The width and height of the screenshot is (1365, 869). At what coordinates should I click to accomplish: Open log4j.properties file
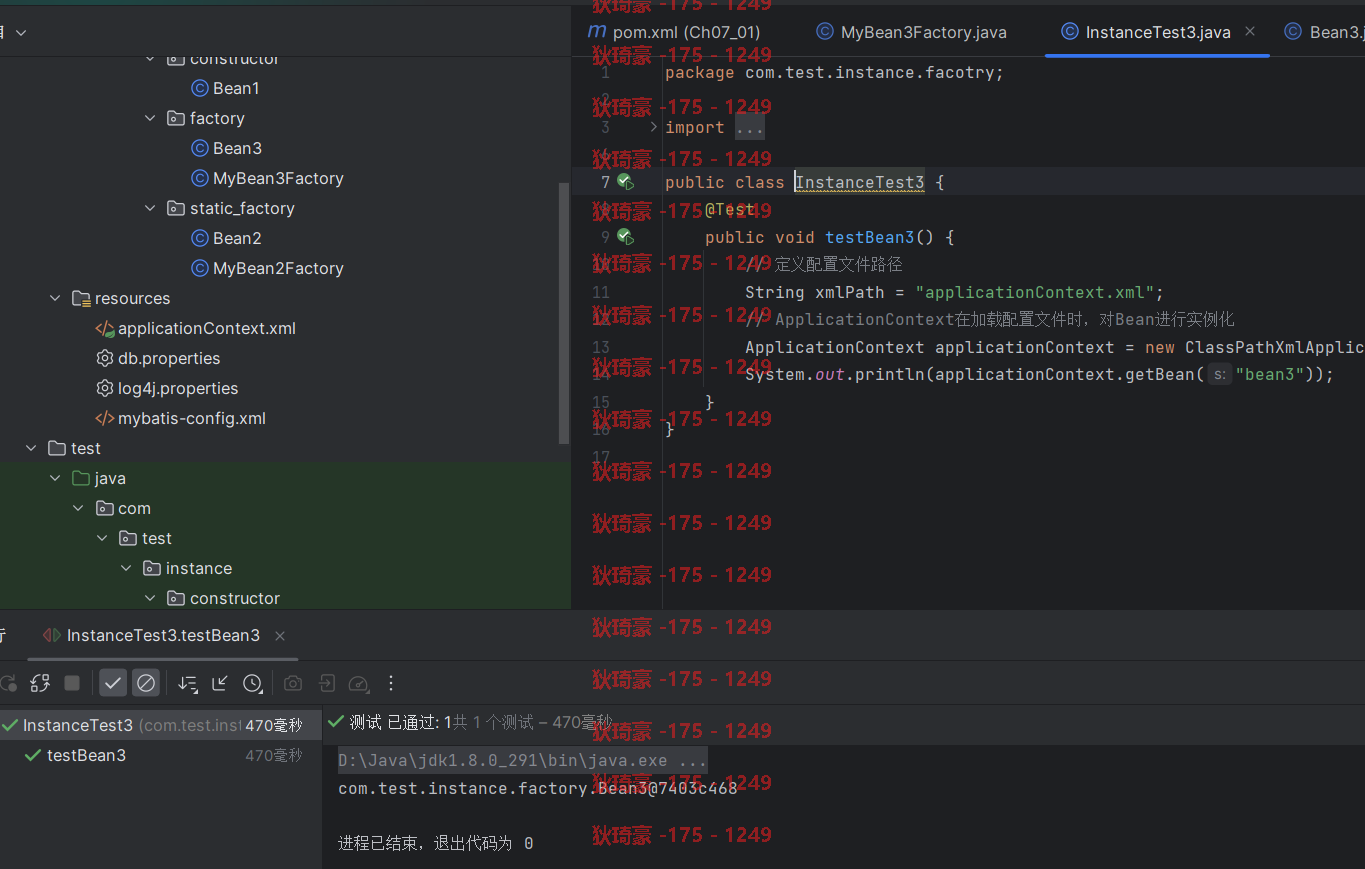point(167,388)
